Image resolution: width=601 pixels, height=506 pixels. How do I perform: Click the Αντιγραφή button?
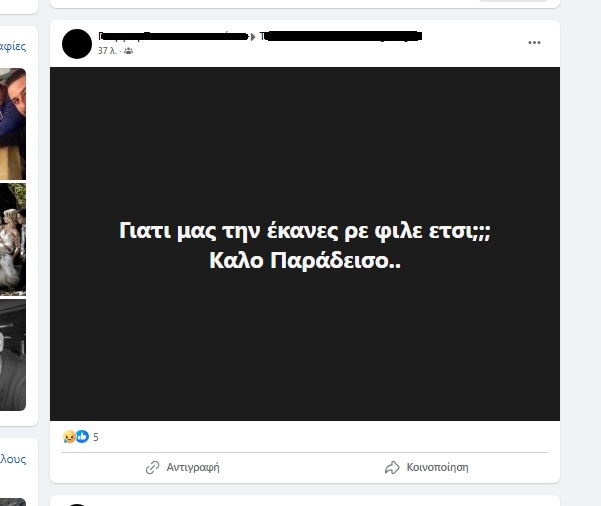click(x=182, y=467)
